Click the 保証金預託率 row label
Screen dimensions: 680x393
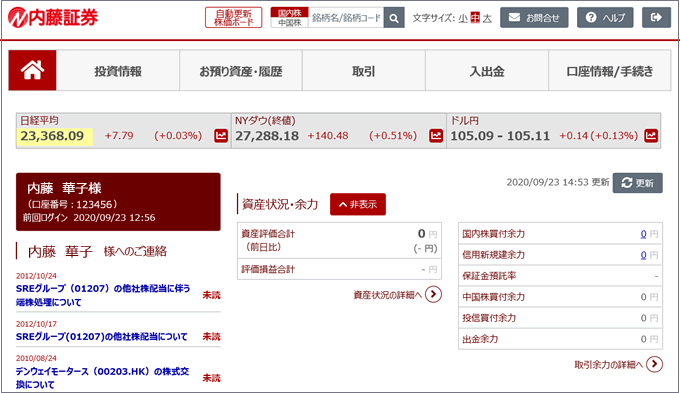489,276
